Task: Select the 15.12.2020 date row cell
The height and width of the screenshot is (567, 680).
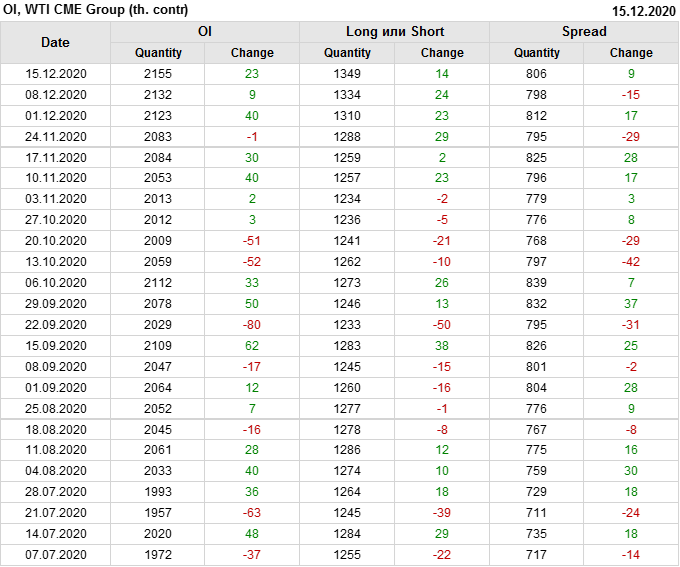Action: (56, 74)
